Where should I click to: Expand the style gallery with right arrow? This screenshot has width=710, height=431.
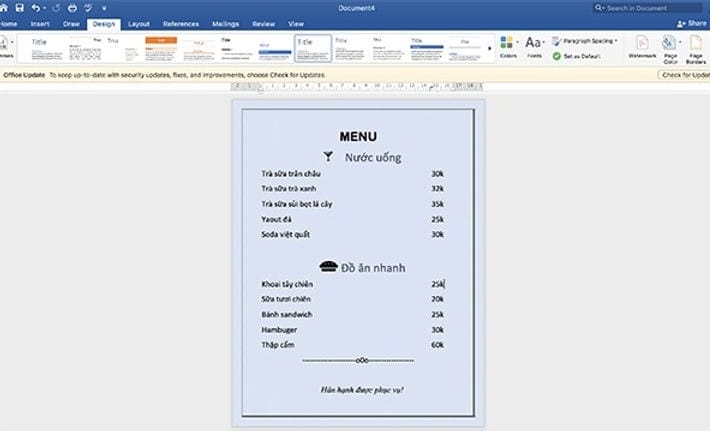pos(489,48)
